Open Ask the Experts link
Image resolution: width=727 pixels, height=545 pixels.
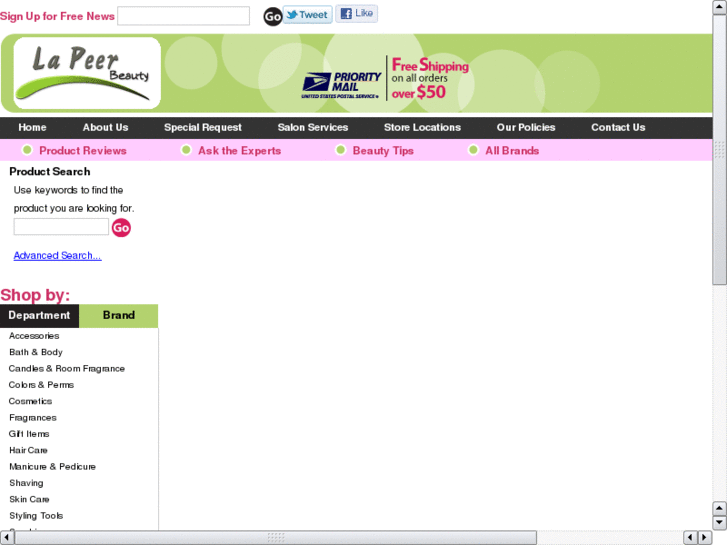coord(240,151)
